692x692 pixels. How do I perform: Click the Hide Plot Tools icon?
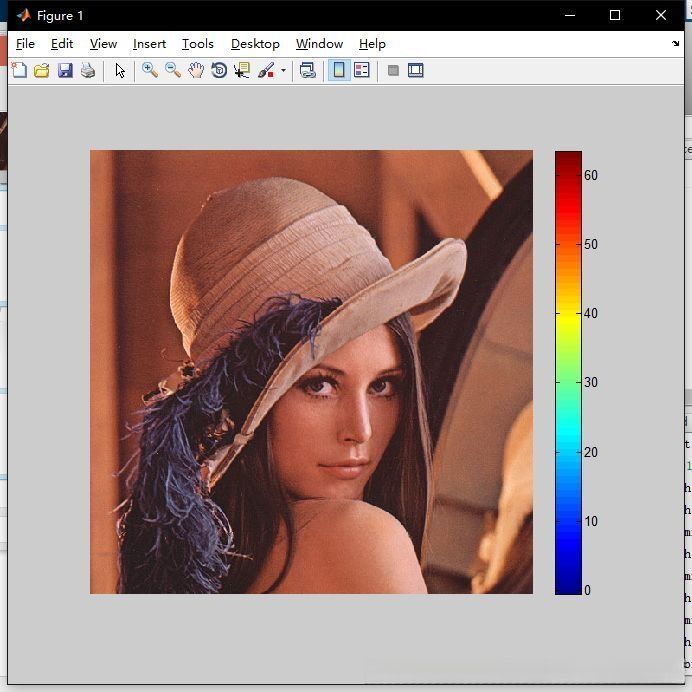[393, 70]
